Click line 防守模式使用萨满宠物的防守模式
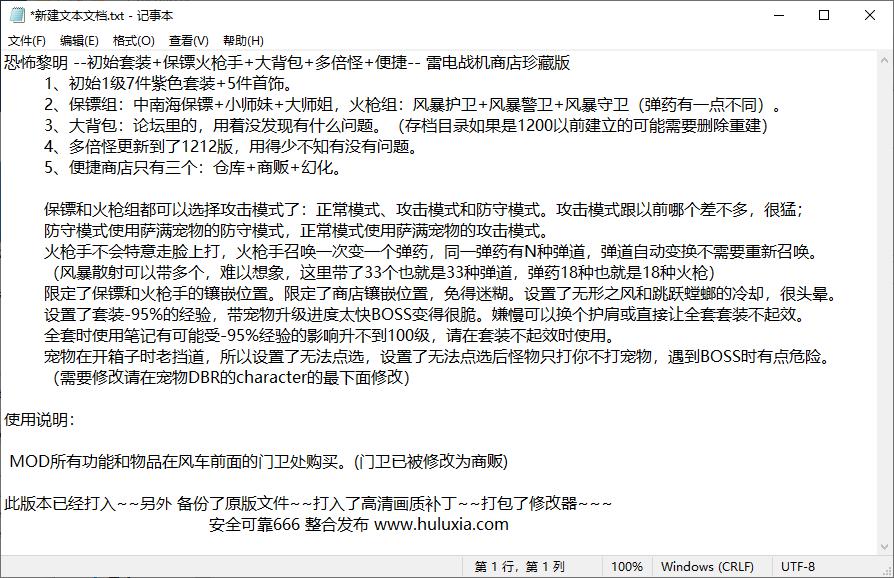 [297, 231]
